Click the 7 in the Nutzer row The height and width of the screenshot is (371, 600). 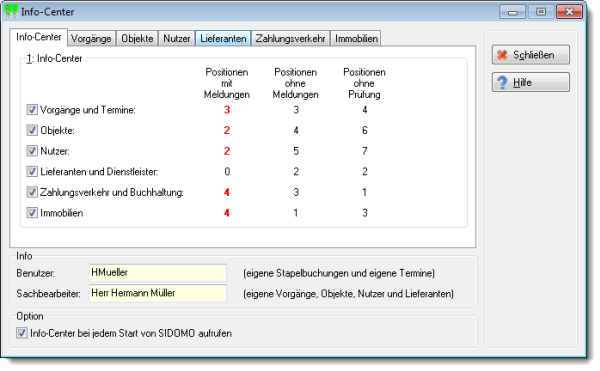(x=365, y=151)
